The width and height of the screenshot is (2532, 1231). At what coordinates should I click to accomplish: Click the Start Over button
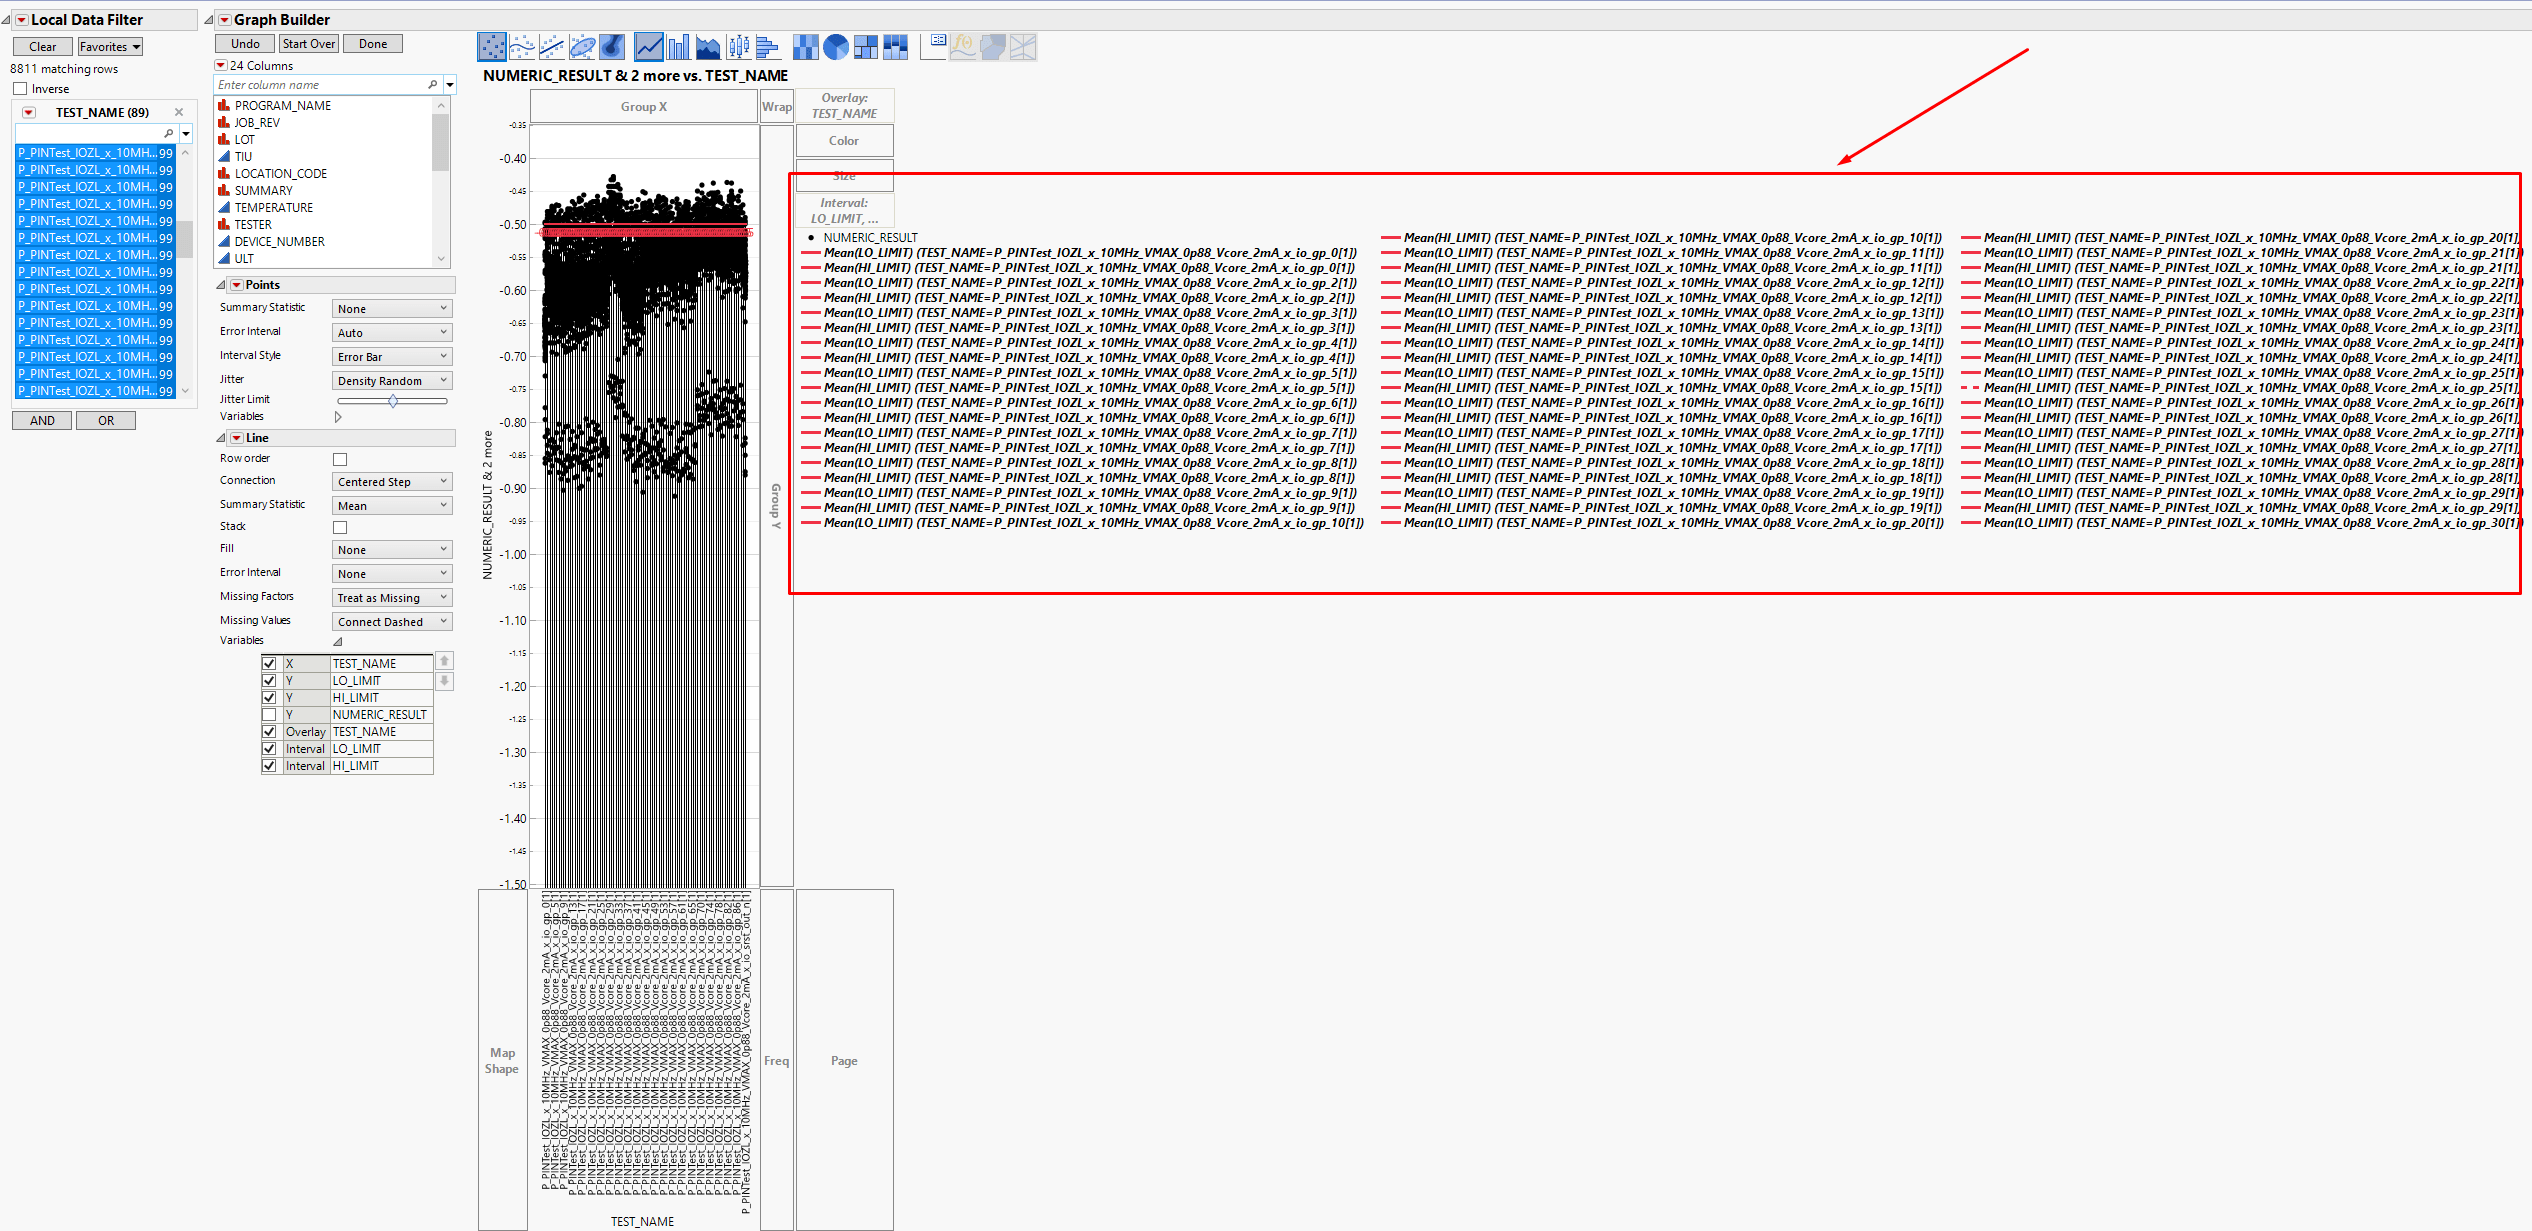point(308,44)
